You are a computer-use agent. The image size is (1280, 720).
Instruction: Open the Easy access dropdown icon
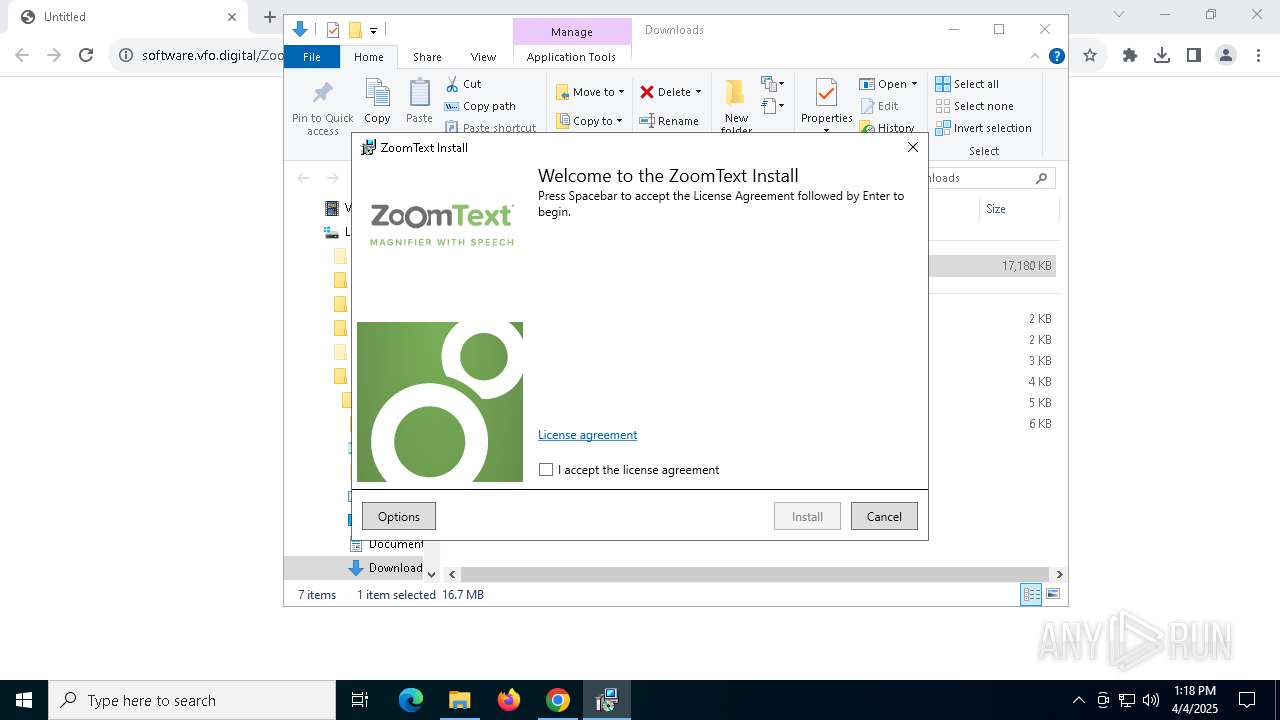pyautogui.click(x=772, y=106)
